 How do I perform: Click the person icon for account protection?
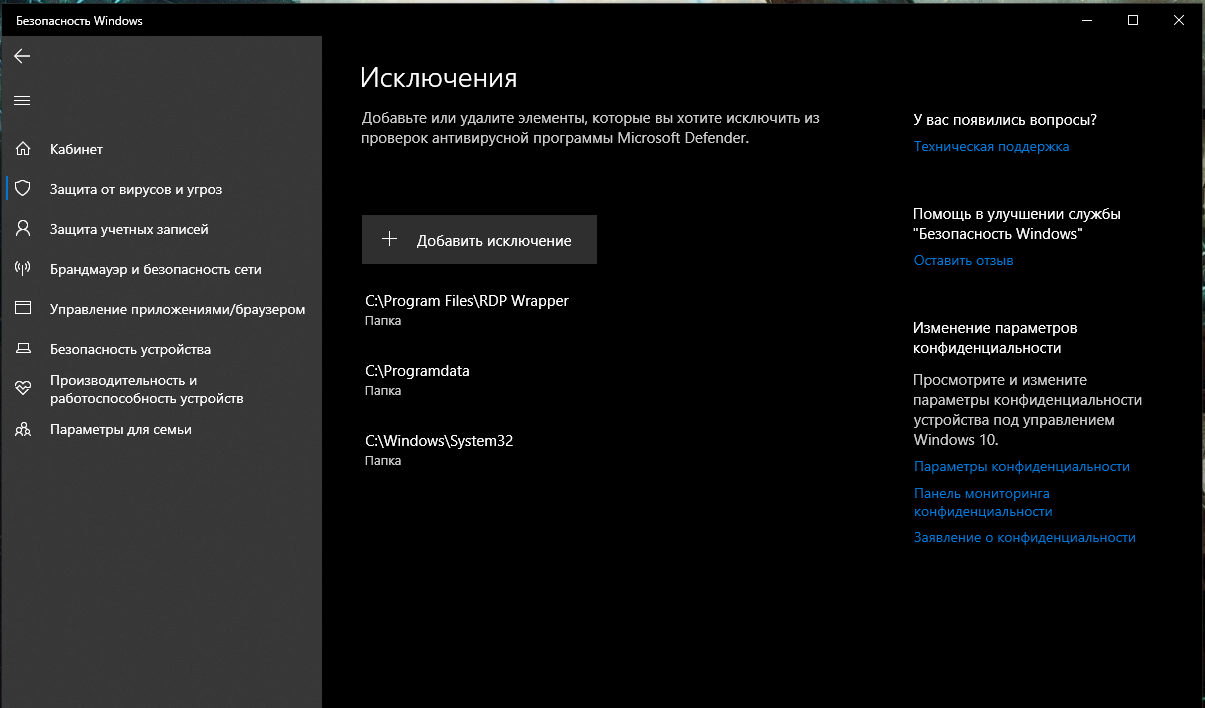(x=22, y=229)
